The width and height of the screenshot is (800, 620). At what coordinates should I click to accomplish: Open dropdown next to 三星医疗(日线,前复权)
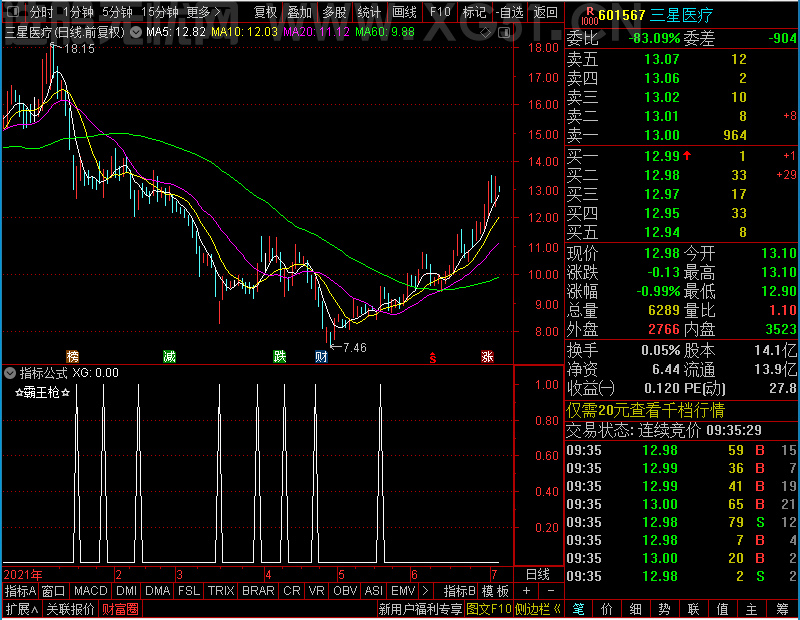(x=136, y=33)
